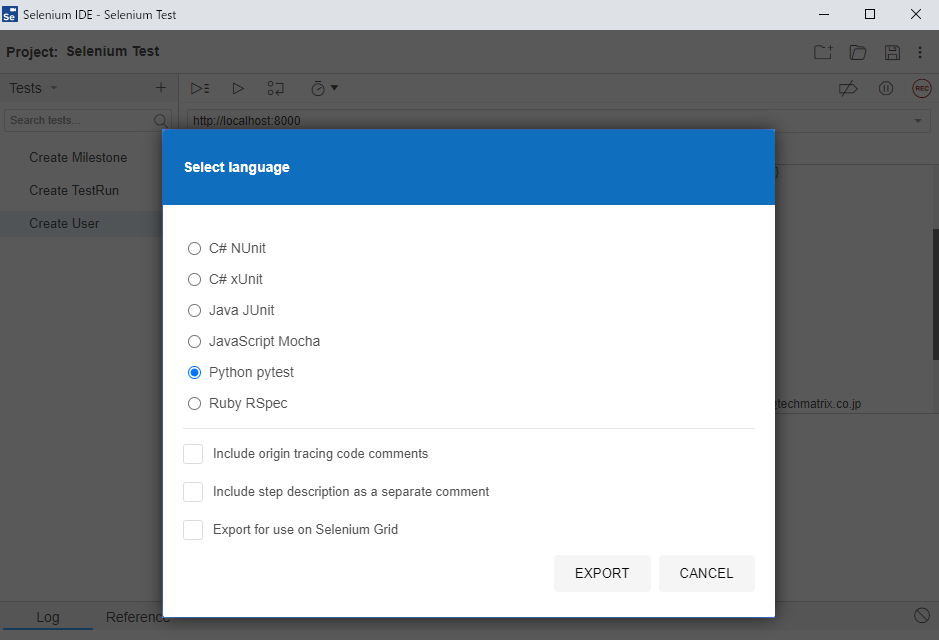Select the C# NUnit radio button
Screen dimensions: 939x640
[x=194, y=248]
